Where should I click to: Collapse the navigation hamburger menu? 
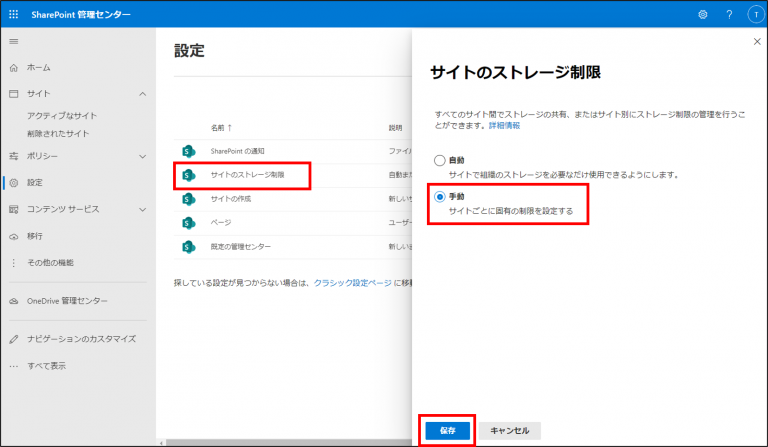pyautogui.click(x=13, y=41)
